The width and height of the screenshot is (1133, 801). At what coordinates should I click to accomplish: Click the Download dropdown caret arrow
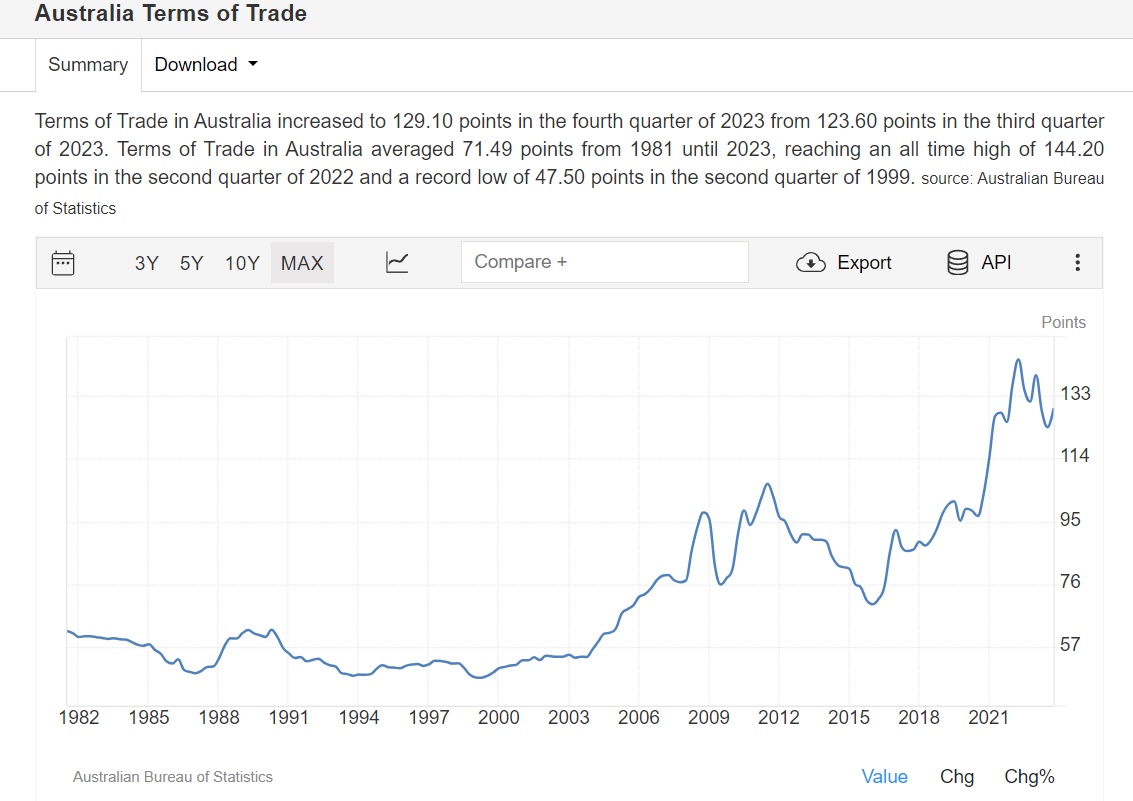coord(252,64)
